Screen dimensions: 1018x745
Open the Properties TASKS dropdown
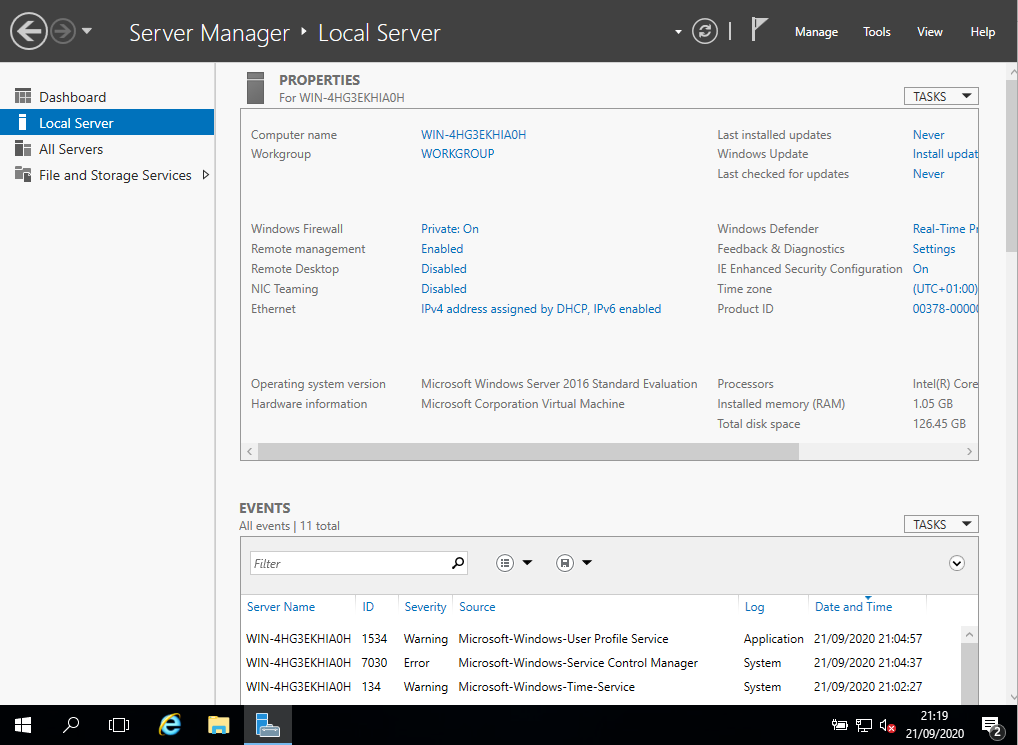(941, 96)
